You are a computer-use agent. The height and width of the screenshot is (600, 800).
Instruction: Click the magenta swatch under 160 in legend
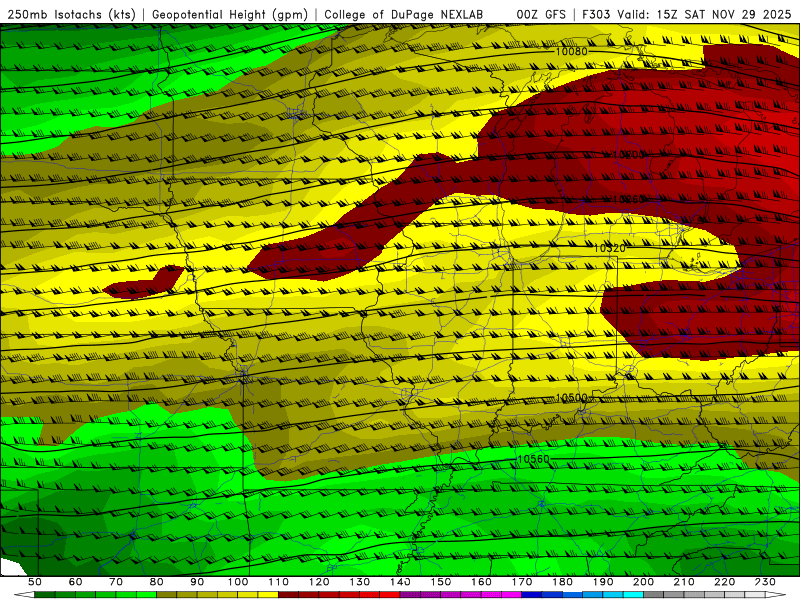(491, 594)
